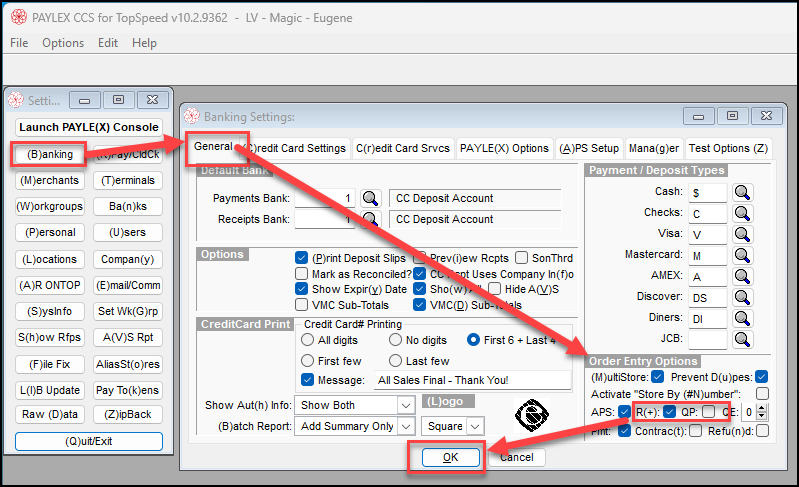Viewport: 799px width, 487px height.
Task: Click lookup magnifier next to Discover type
Action: click(742, 297)
